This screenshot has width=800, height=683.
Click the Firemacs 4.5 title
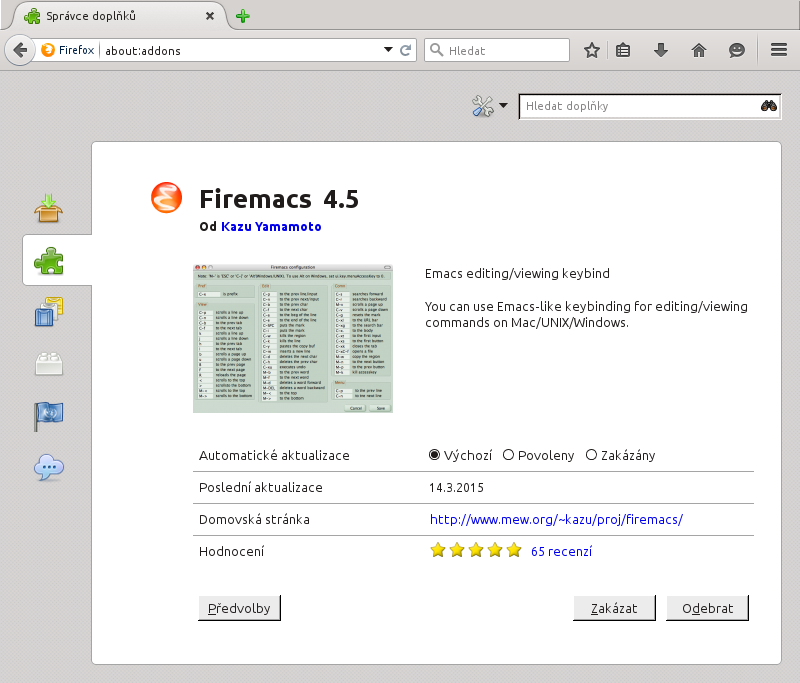[x=279, y=199]
